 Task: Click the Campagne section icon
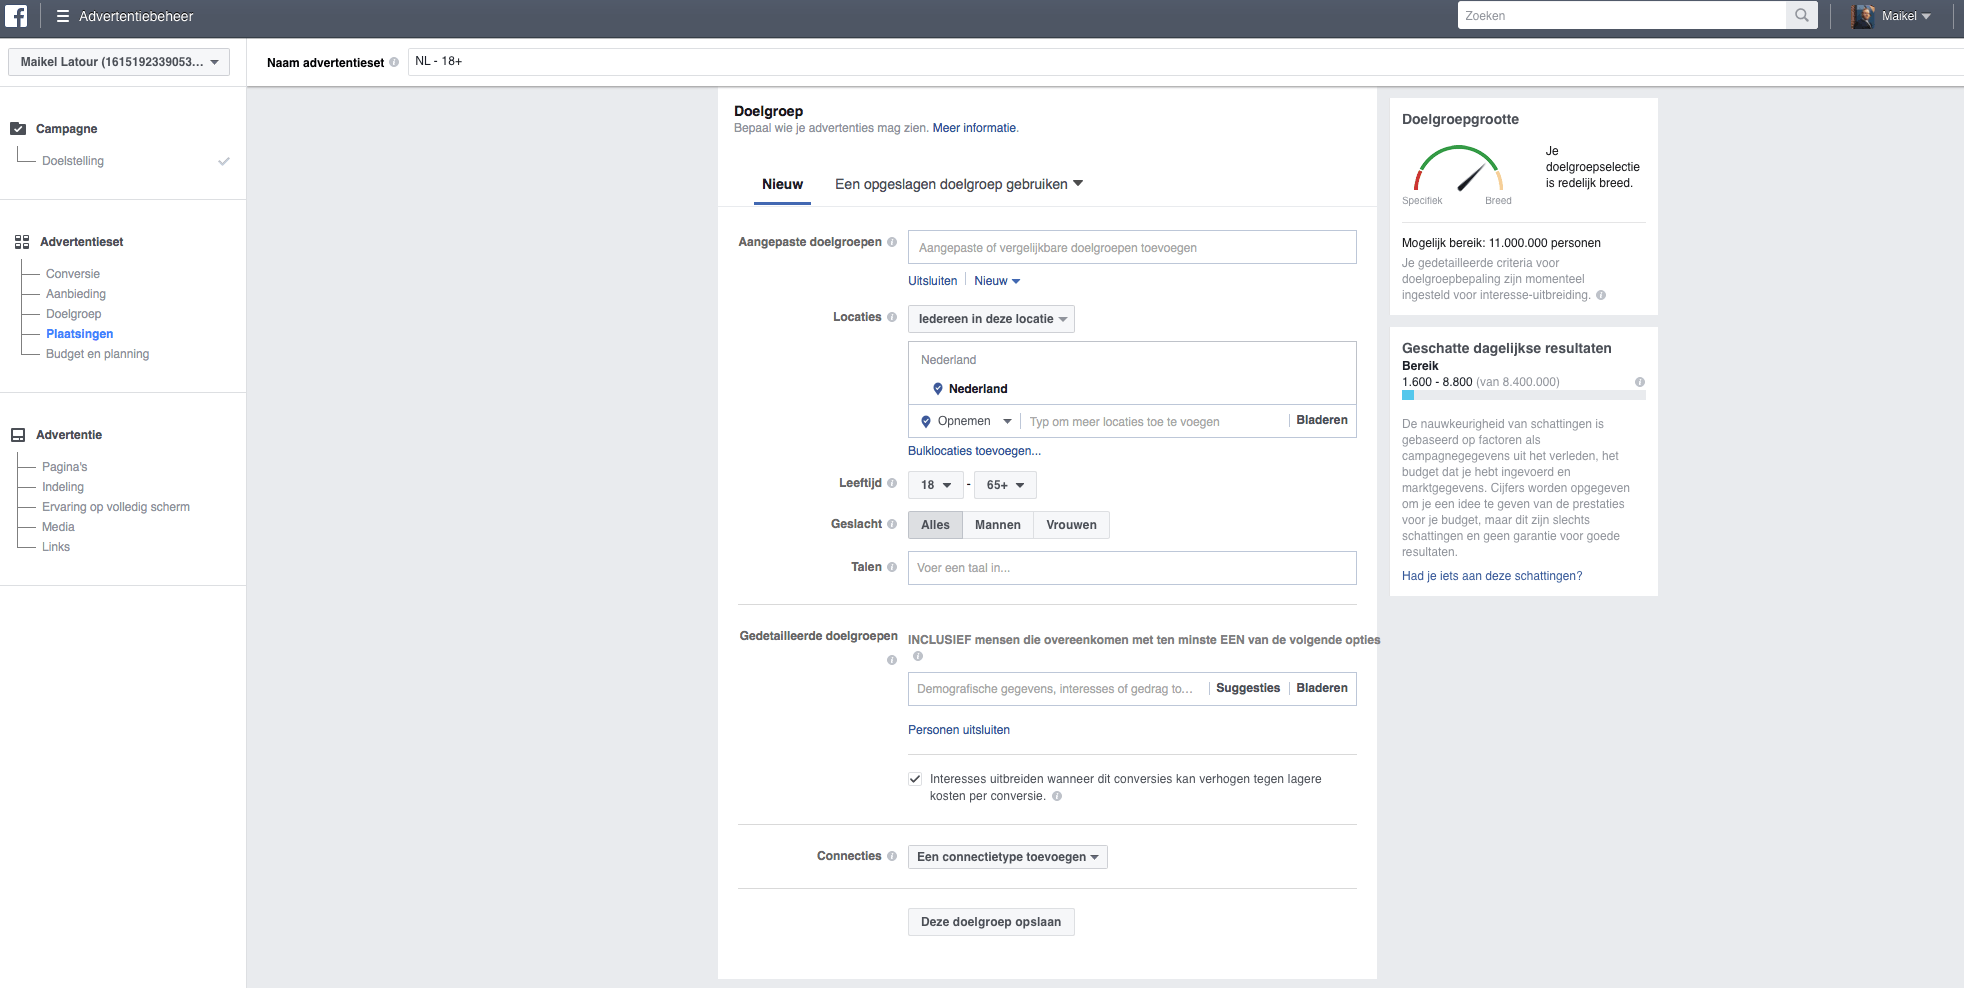pos(18,129)
